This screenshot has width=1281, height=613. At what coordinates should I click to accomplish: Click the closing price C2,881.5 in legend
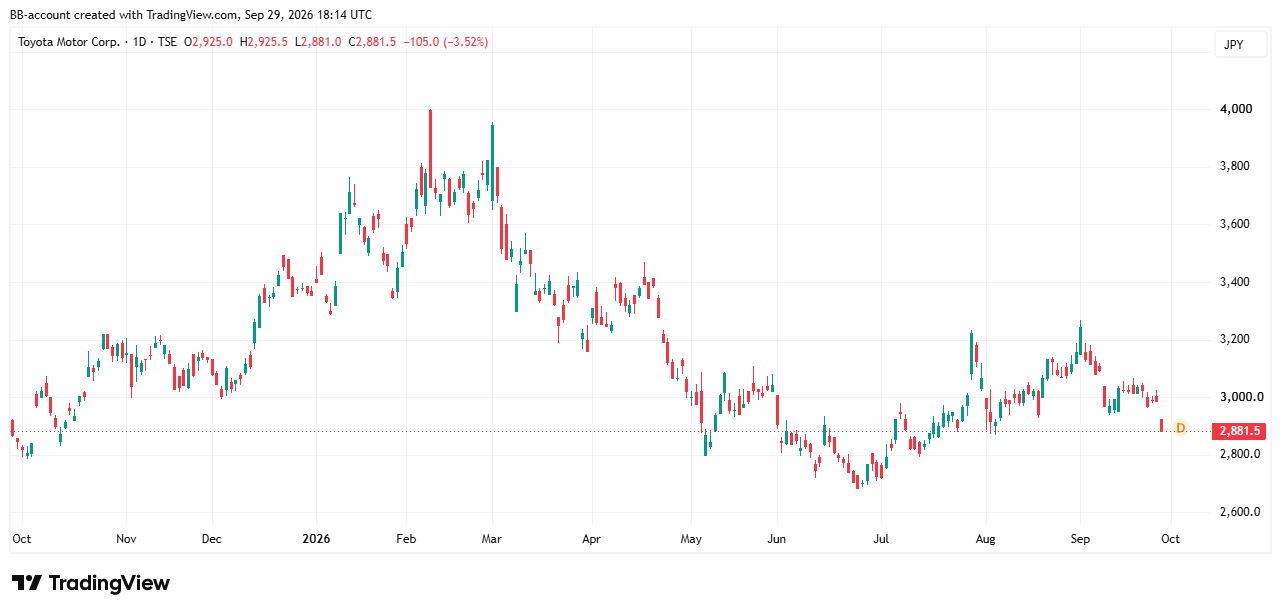tap(372, 42)
